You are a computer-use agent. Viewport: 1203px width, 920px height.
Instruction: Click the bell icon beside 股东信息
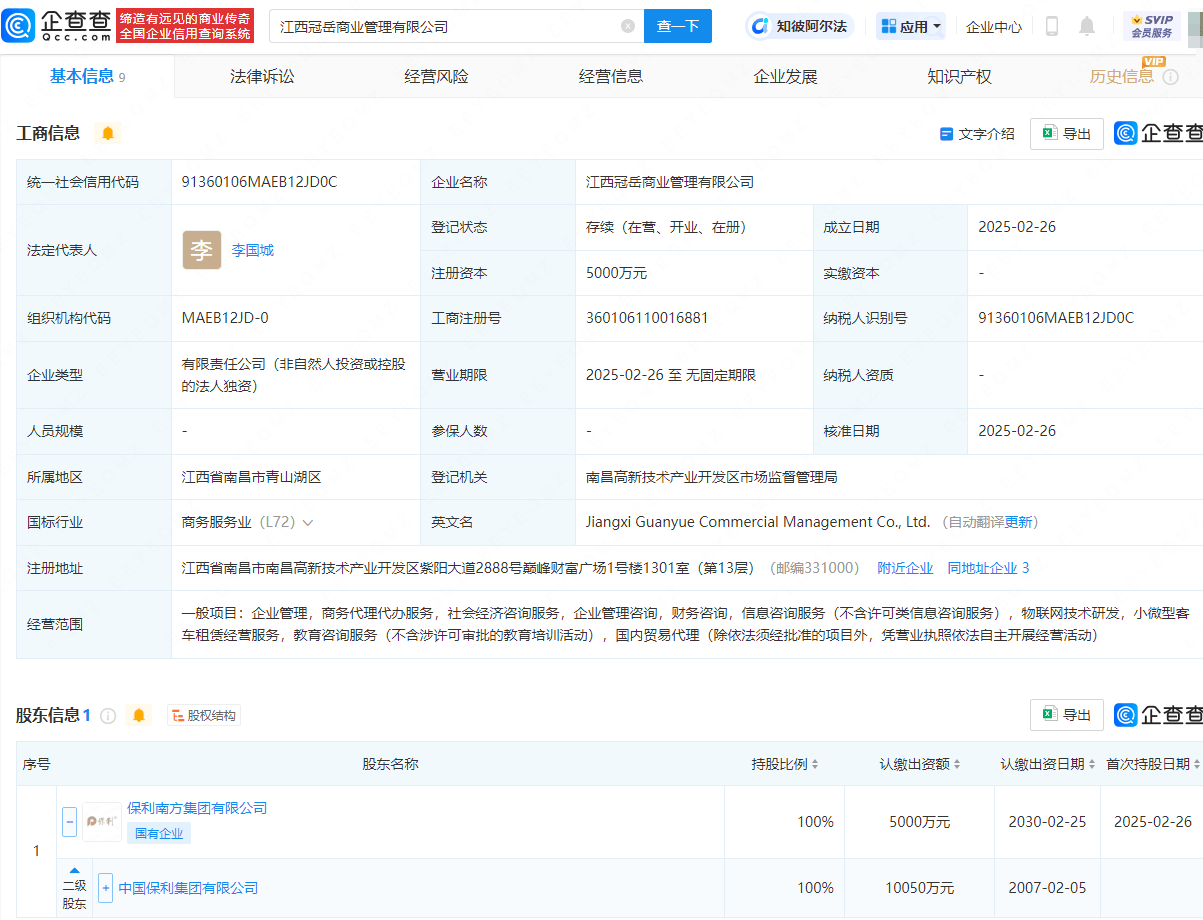point(139,716)
